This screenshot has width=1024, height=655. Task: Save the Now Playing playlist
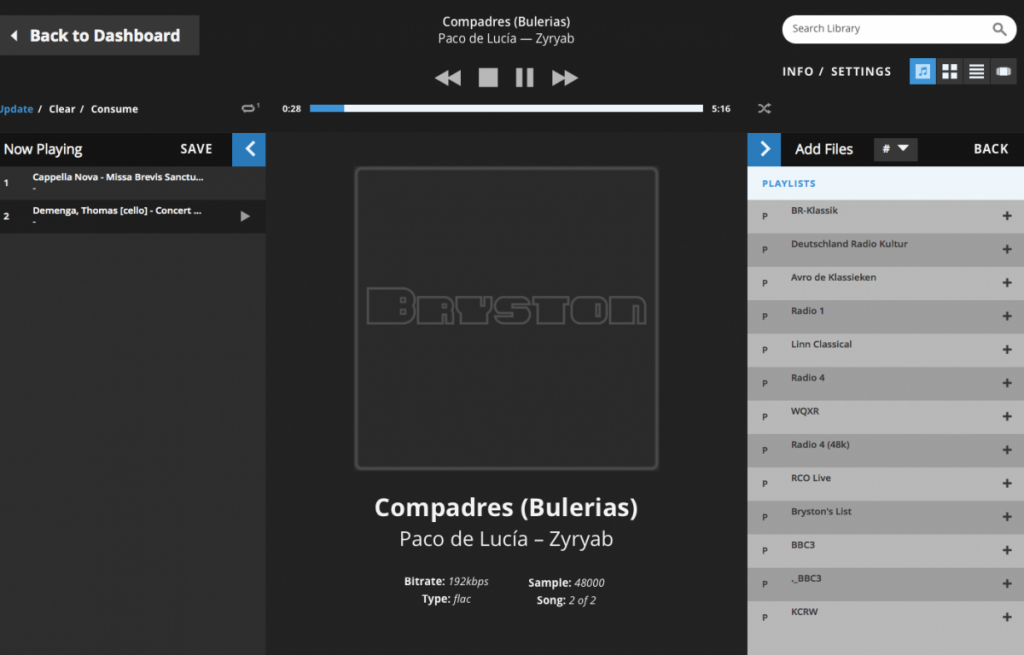(196, 149)
